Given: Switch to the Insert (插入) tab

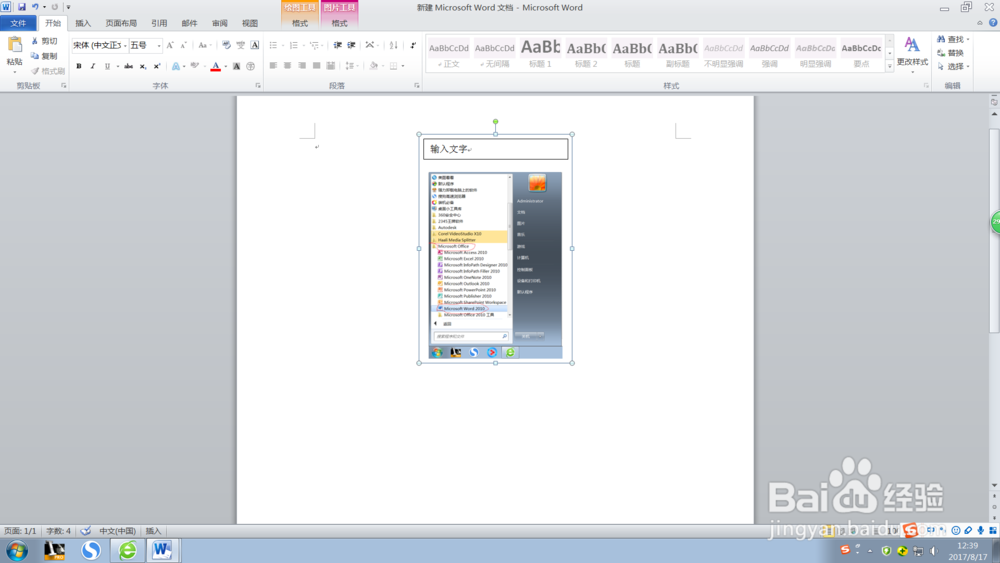Looking at the screenshot, I should [x=83, y=23].
